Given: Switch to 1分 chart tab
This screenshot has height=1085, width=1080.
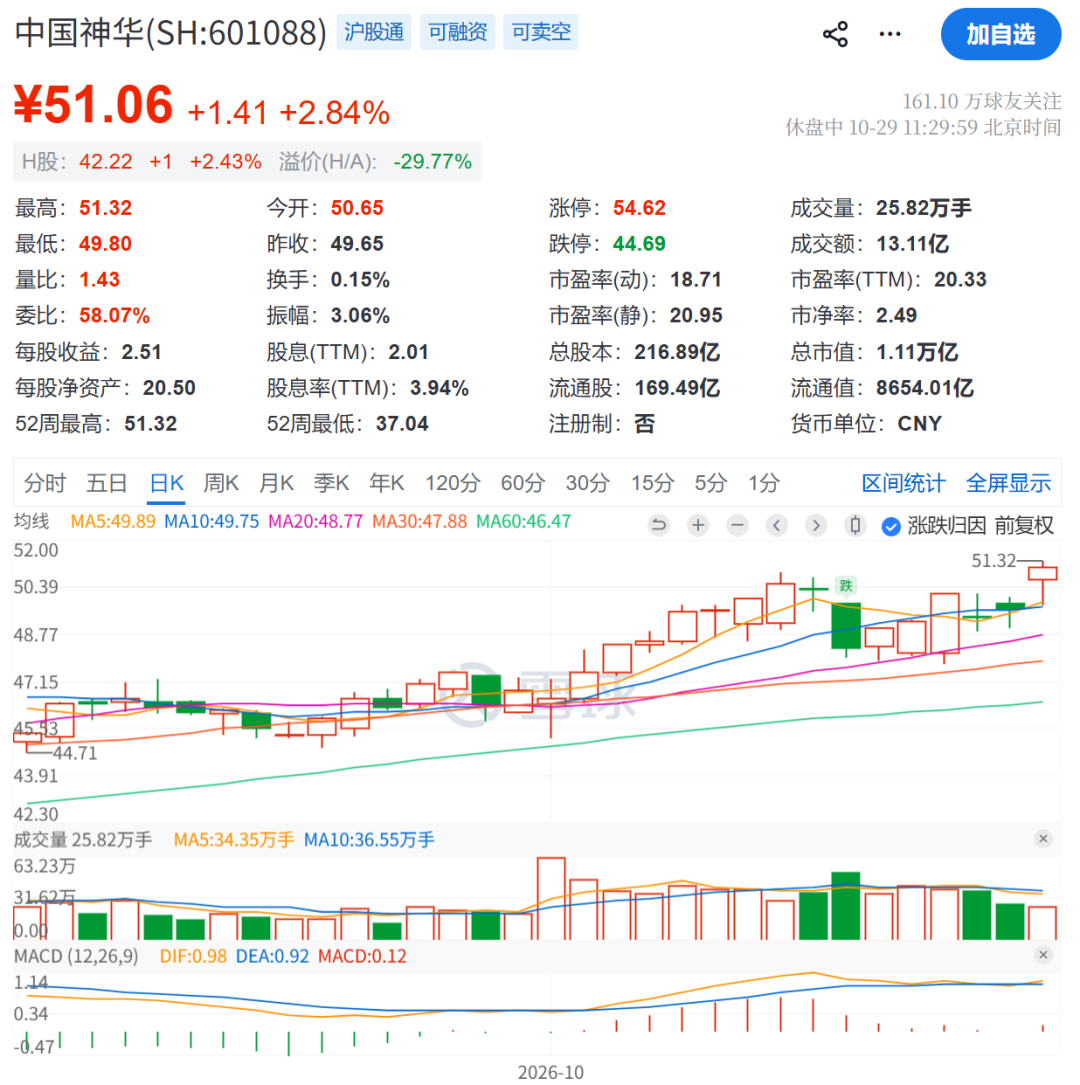Looking at the screenshot, I should tap(765, 483).
